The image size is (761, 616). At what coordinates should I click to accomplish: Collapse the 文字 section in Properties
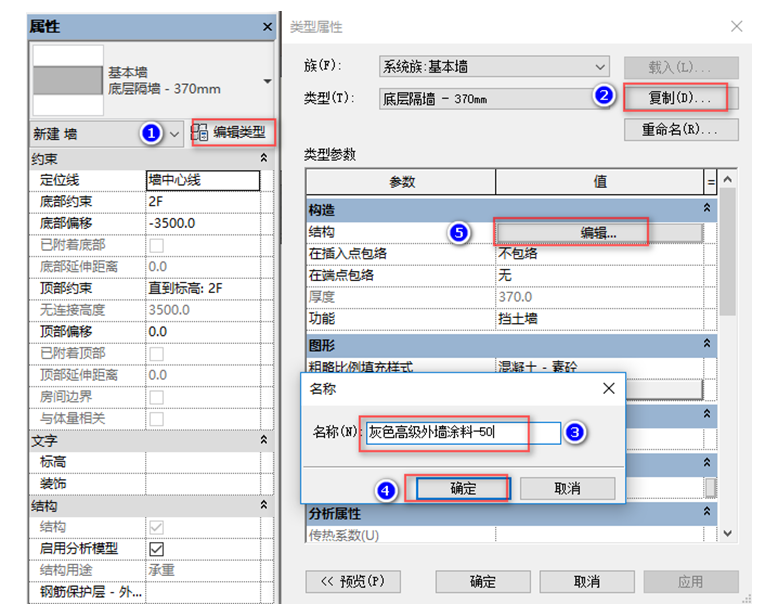click(x=264, y=439)
